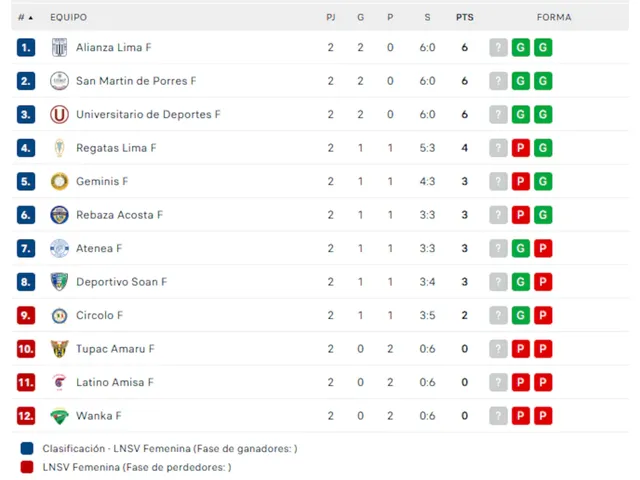The height and width of the screenshot is (480, 640).
Task: Click Alianza Lima's unknown next-match form badge
Action: tap(499, 47)
